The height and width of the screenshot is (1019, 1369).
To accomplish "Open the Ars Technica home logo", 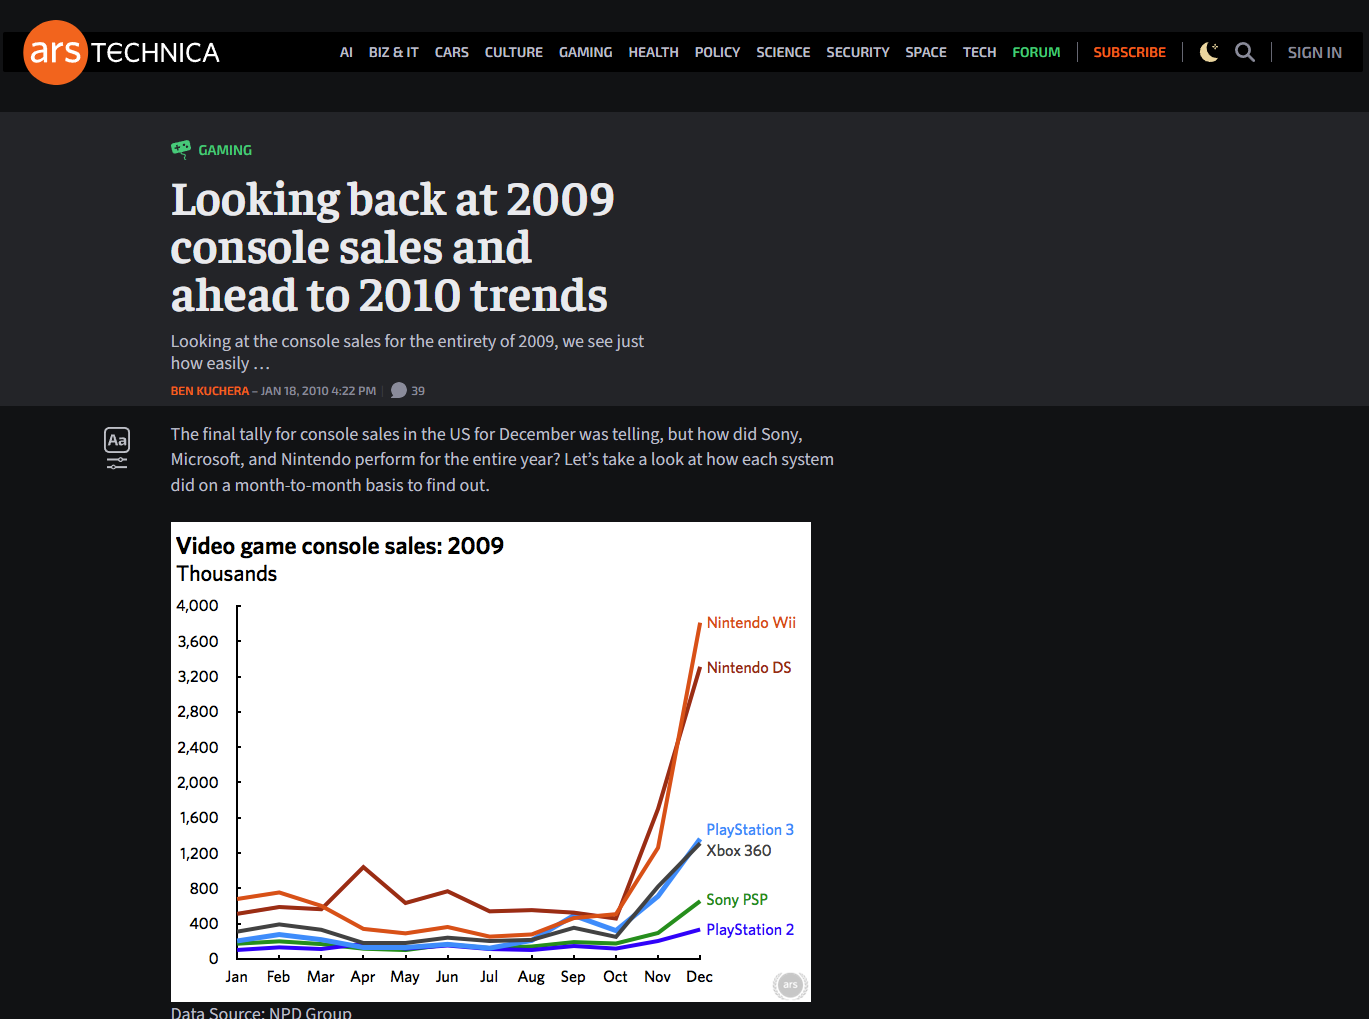I will (121, 52).
